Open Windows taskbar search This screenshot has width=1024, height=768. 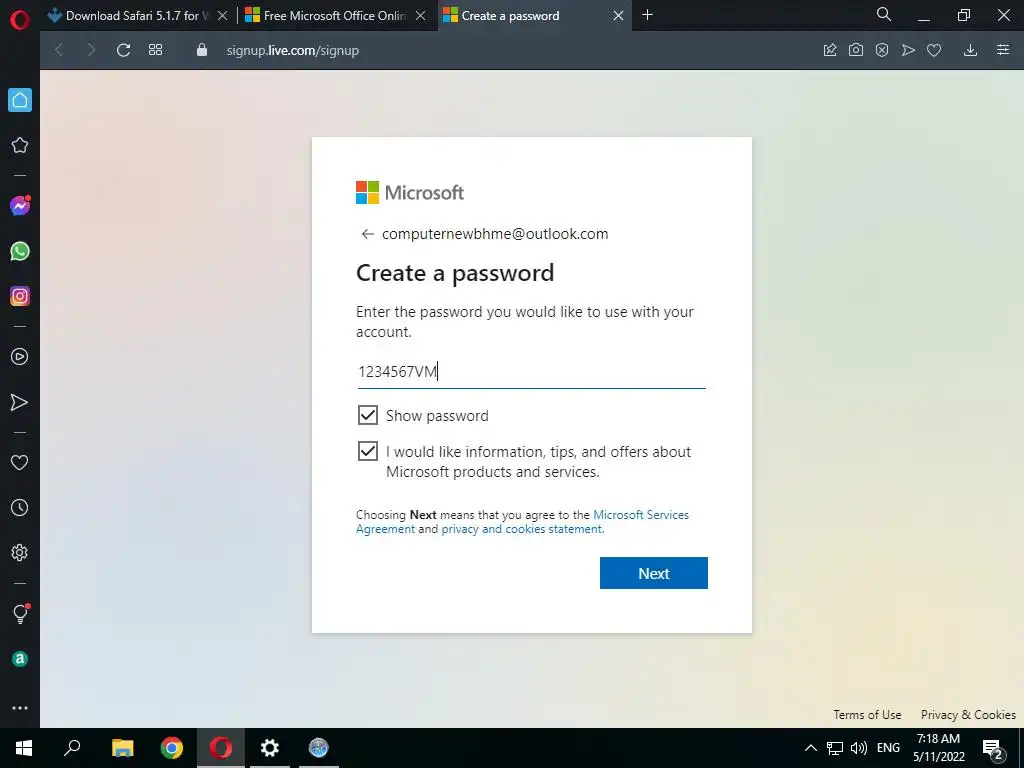point(72,748)
